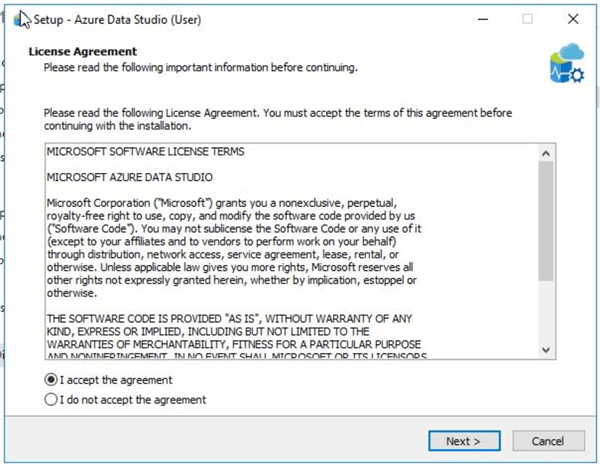Viewport: 600px width, 465px height.
Task: Click the "MICROSOFT SOFTWARE LICENSE TERMS" line
Action: click(x=145, y=152)
